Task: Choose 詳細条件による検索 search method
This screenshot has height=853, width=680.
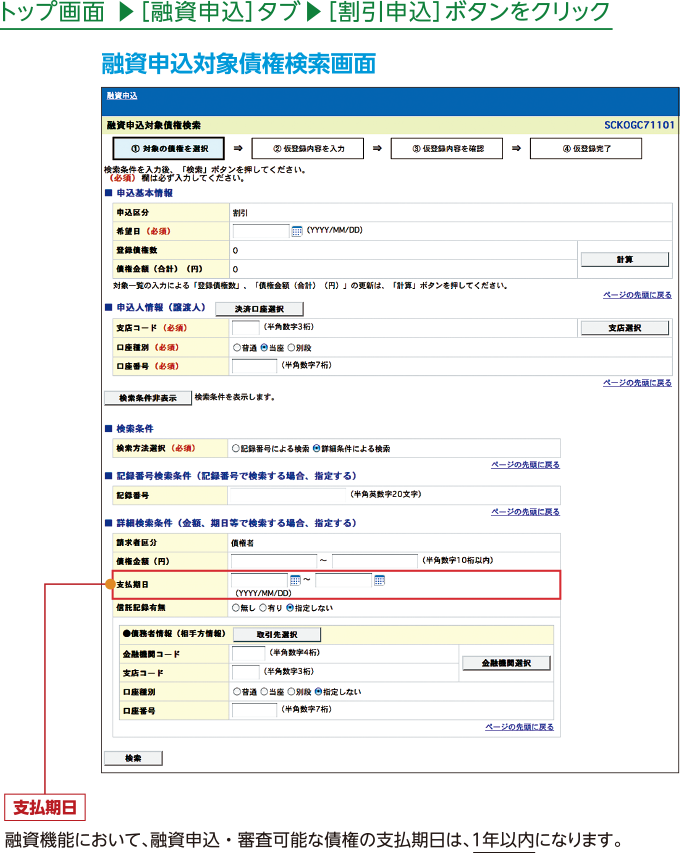Action: pyautogui.click(x=316, y=448)
